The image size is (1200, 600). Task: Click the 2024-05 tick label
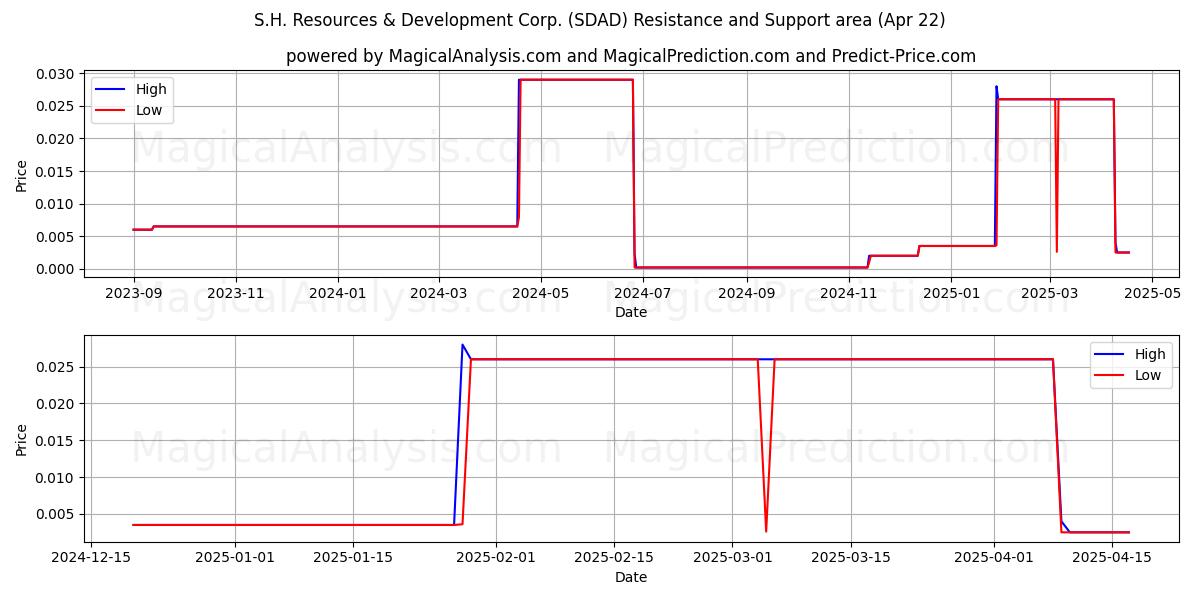[541, 293]
